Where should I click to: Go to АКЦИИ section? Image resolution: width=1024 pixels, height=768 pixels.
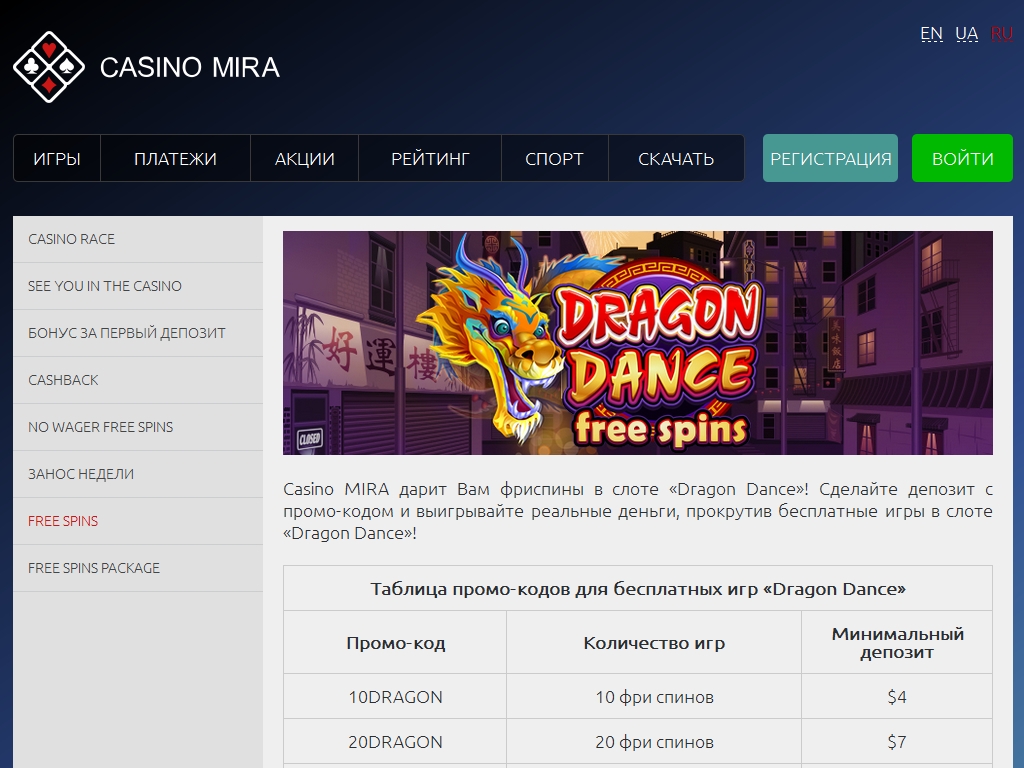305,159
